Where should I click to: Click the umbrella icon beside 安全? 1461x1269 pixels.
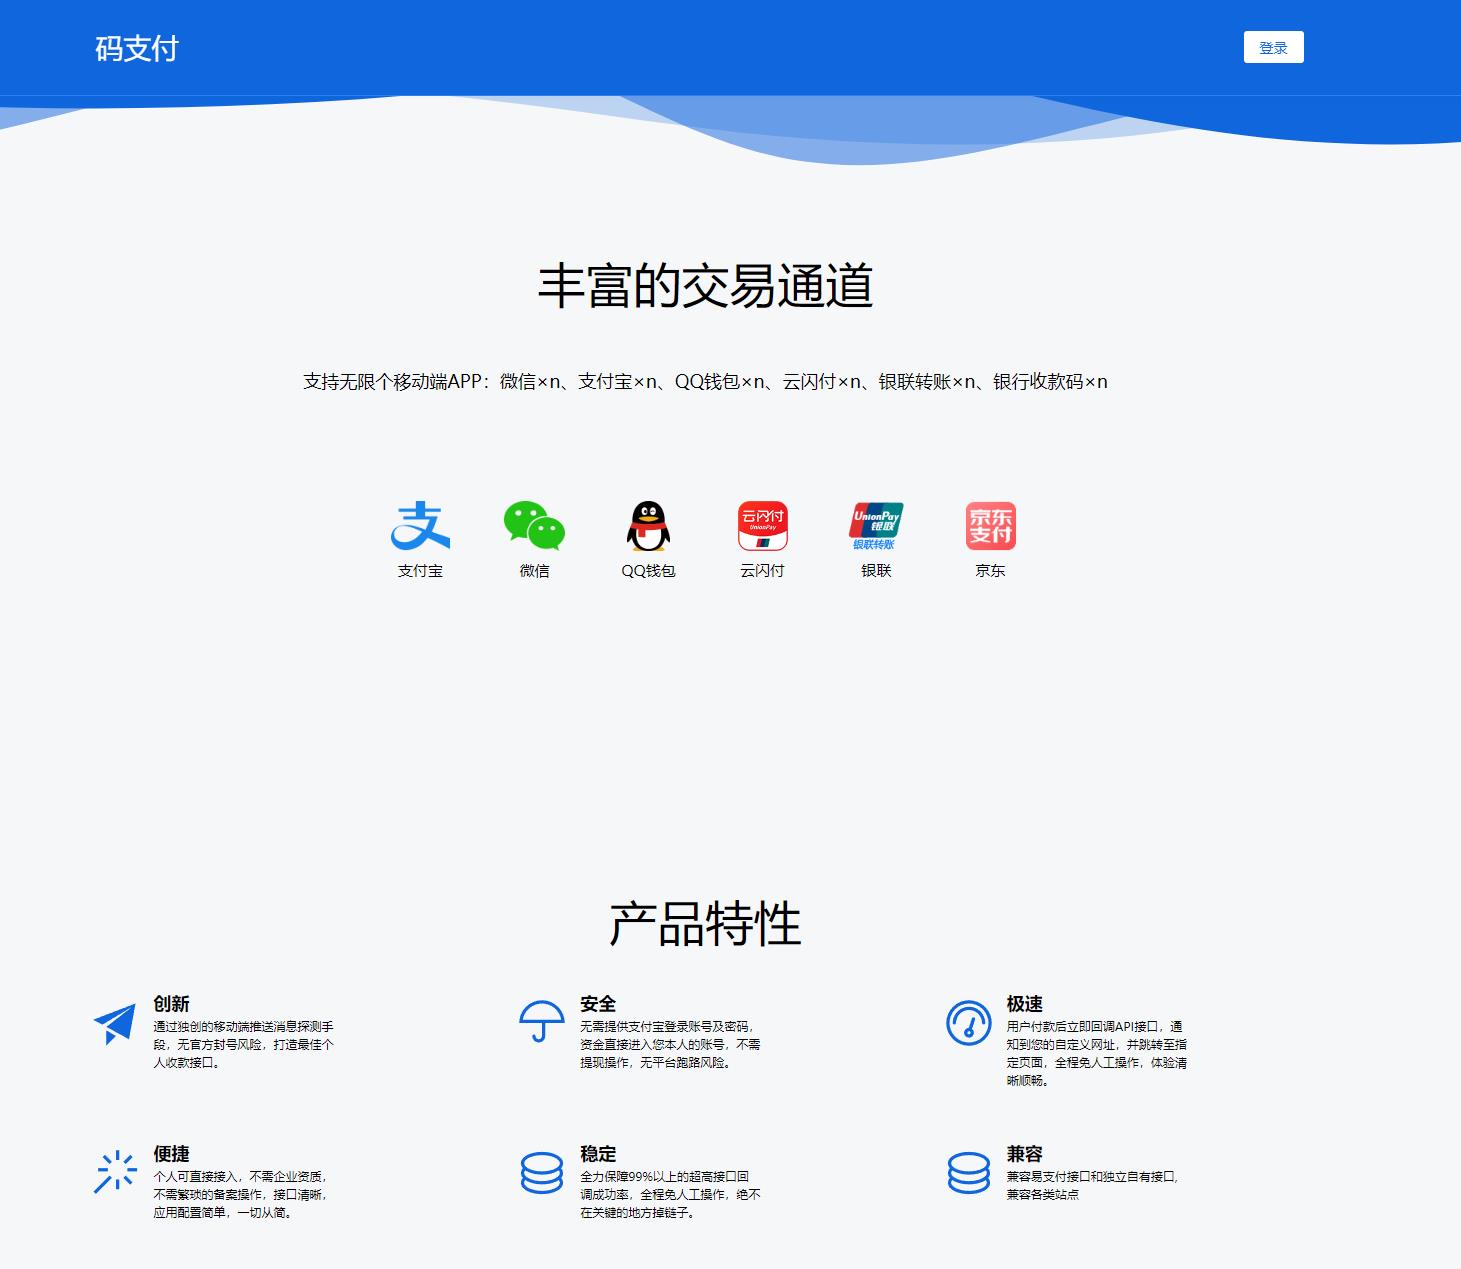[541, 1022]
